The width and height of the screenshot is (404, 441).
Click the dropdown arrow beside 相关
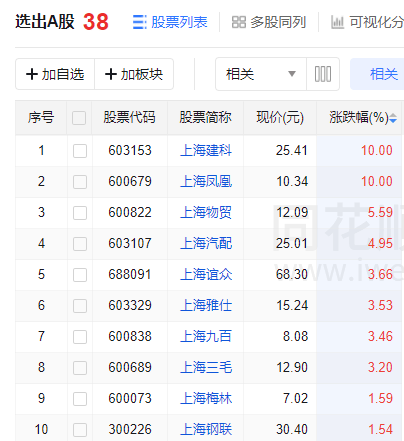[292, 74]
